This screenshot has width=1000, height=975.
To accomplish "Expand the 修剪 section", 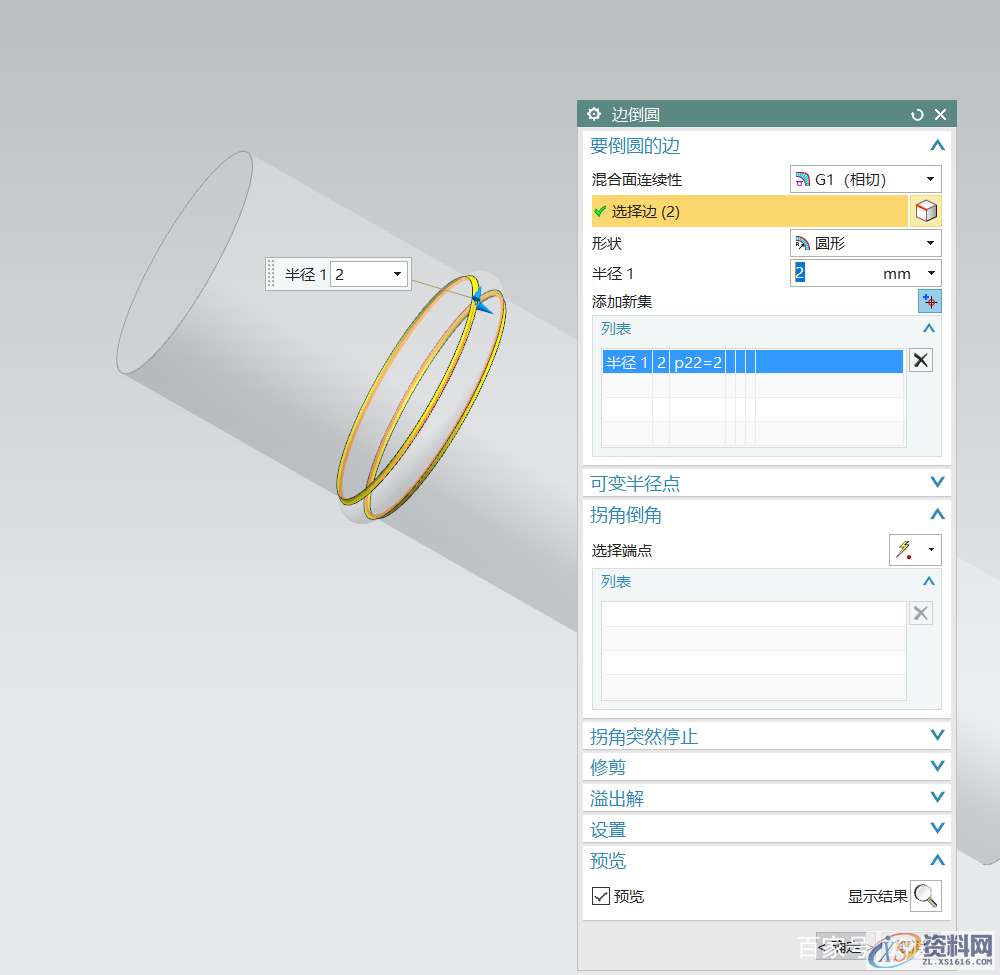I will click(937, 766).
